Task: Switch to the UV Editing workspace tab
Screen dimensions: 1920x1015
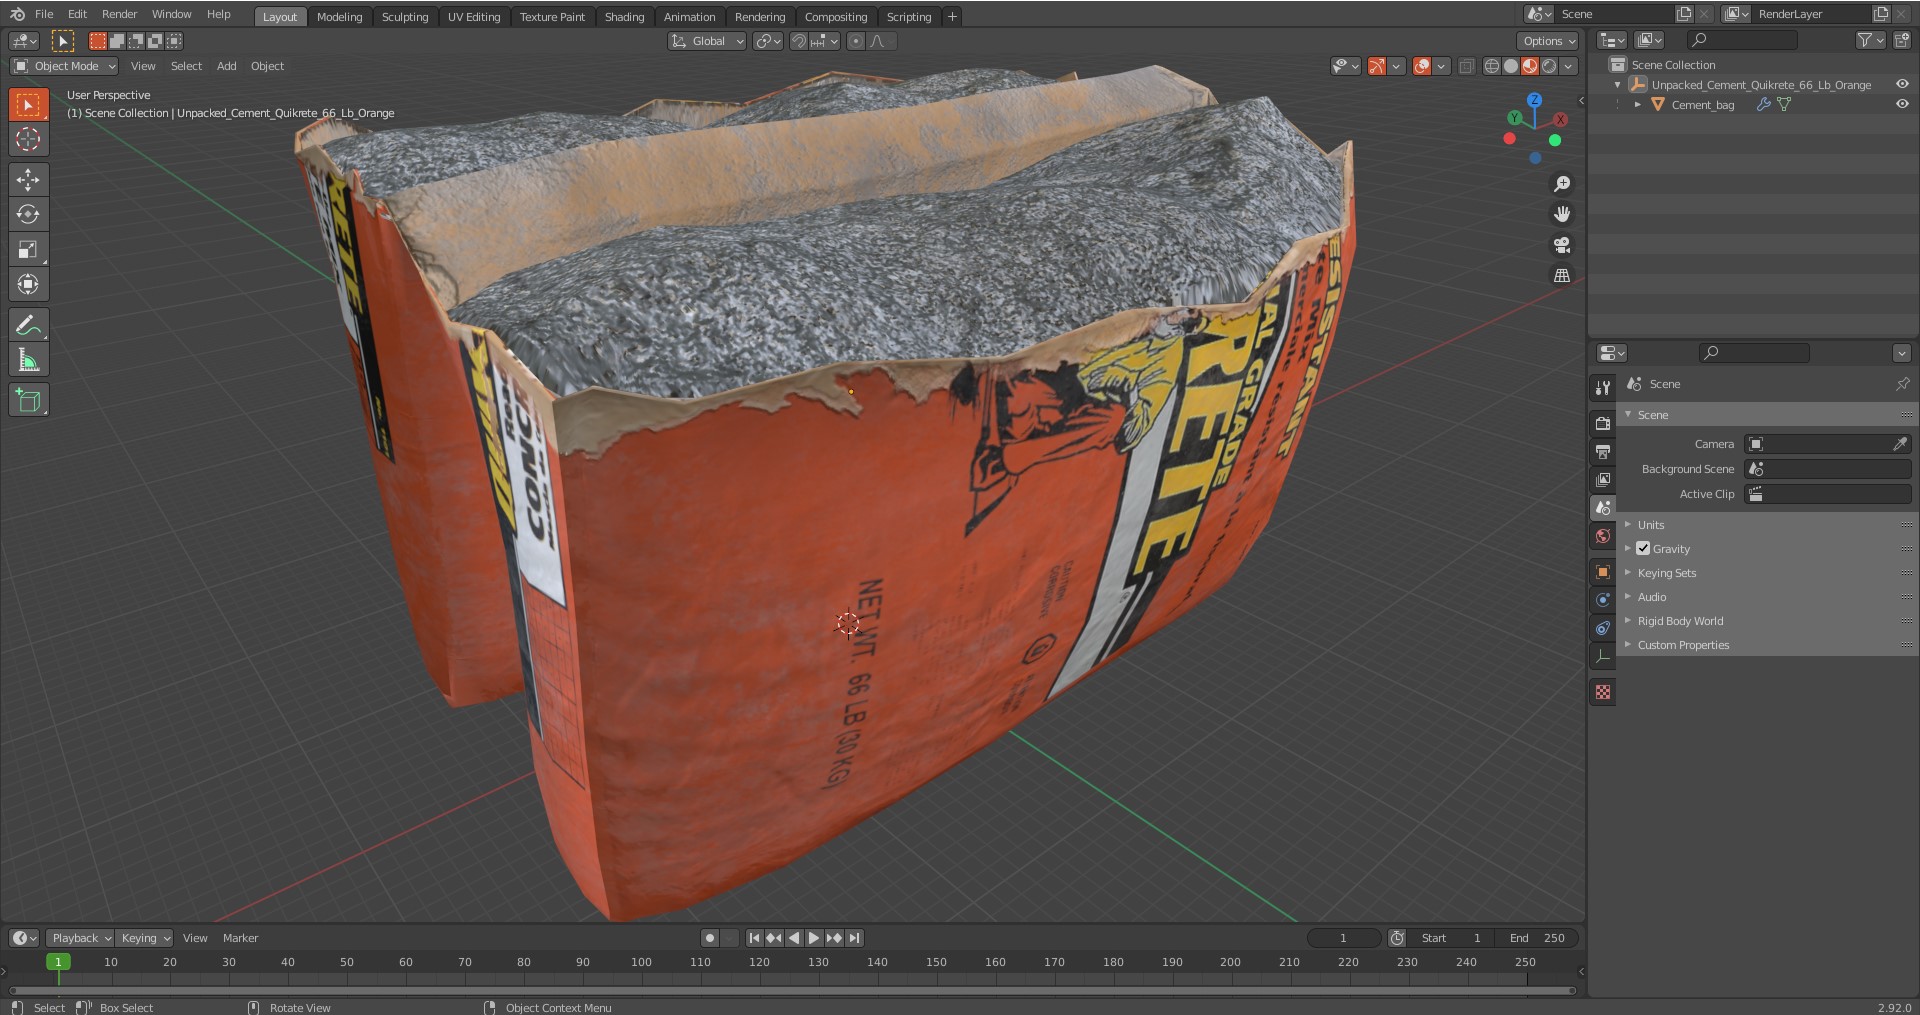Action: (474, 17)
